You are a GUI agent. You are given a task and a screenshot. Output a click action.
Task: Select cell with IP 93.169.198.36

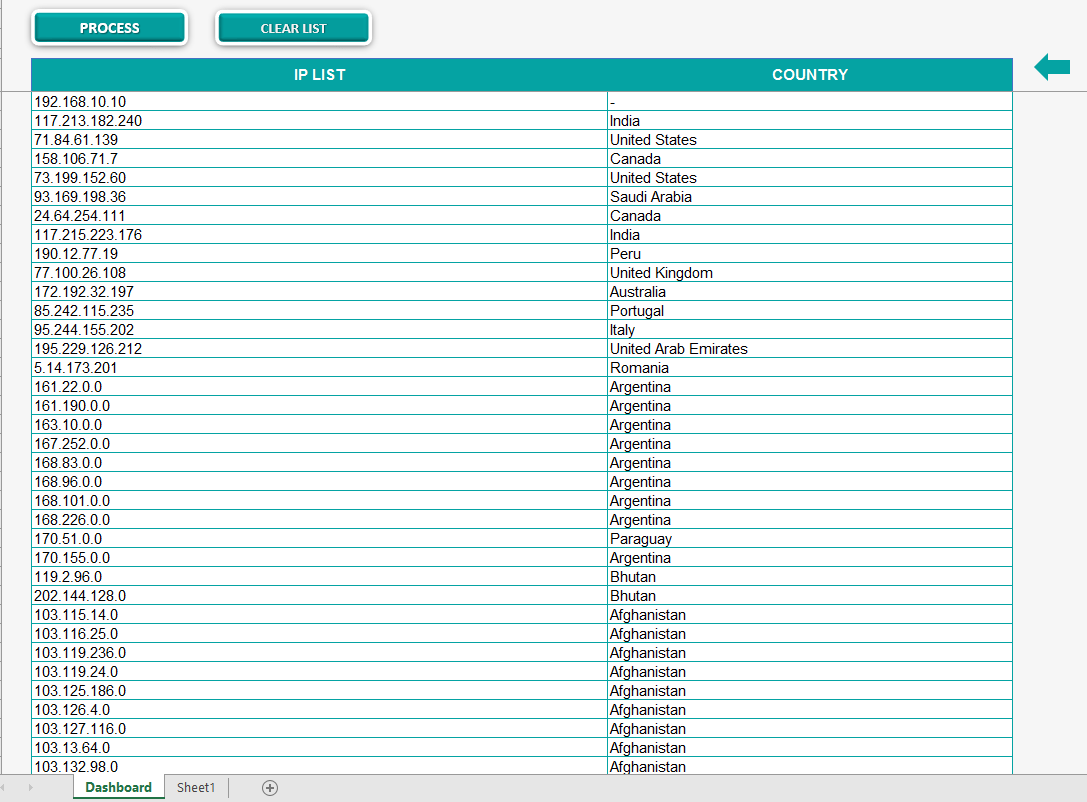(x=320, y=197)
